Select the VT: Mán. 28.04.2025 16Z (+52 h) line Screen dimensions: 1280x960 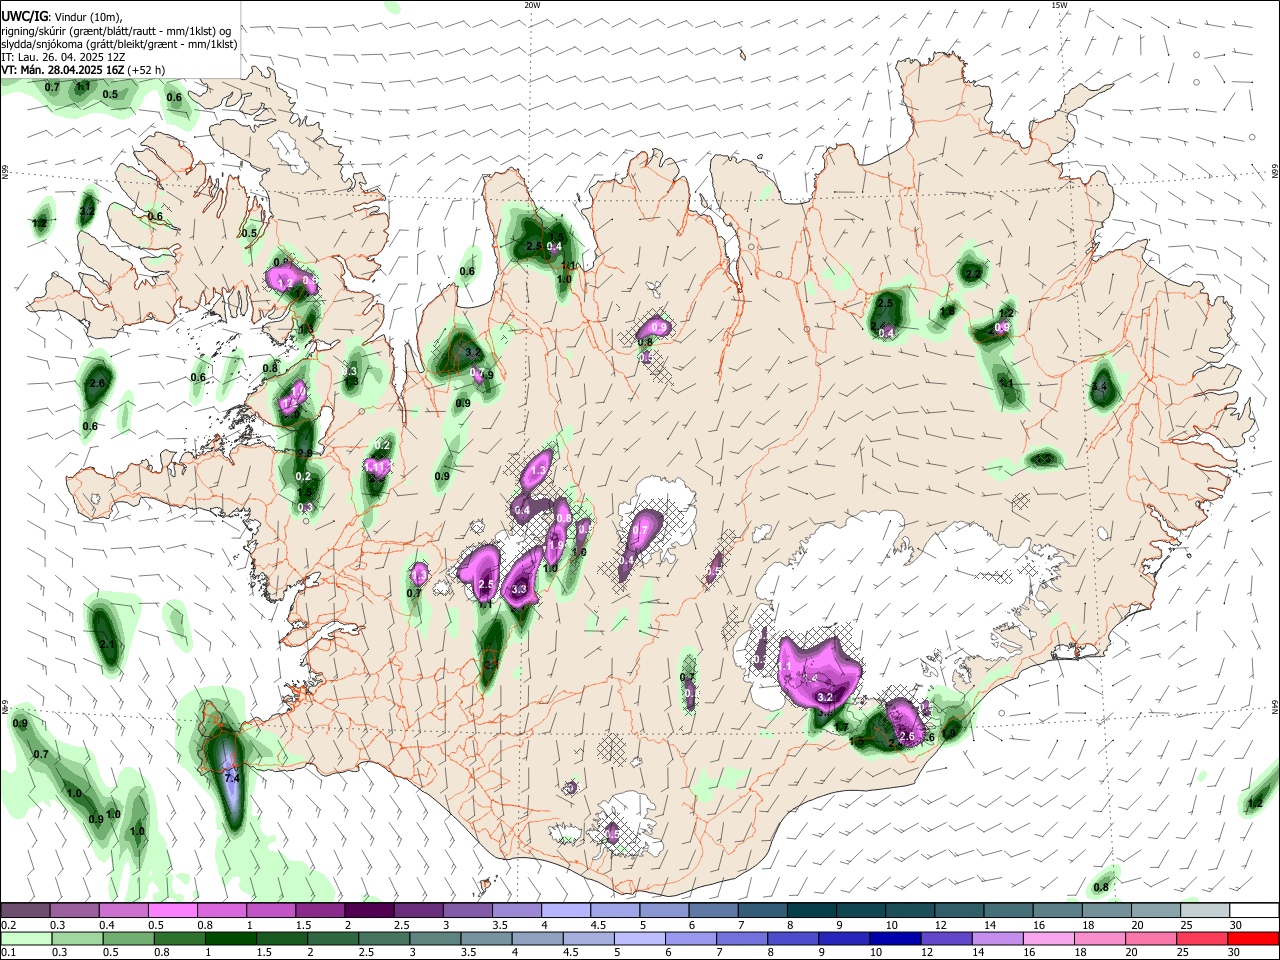point(83,70)
